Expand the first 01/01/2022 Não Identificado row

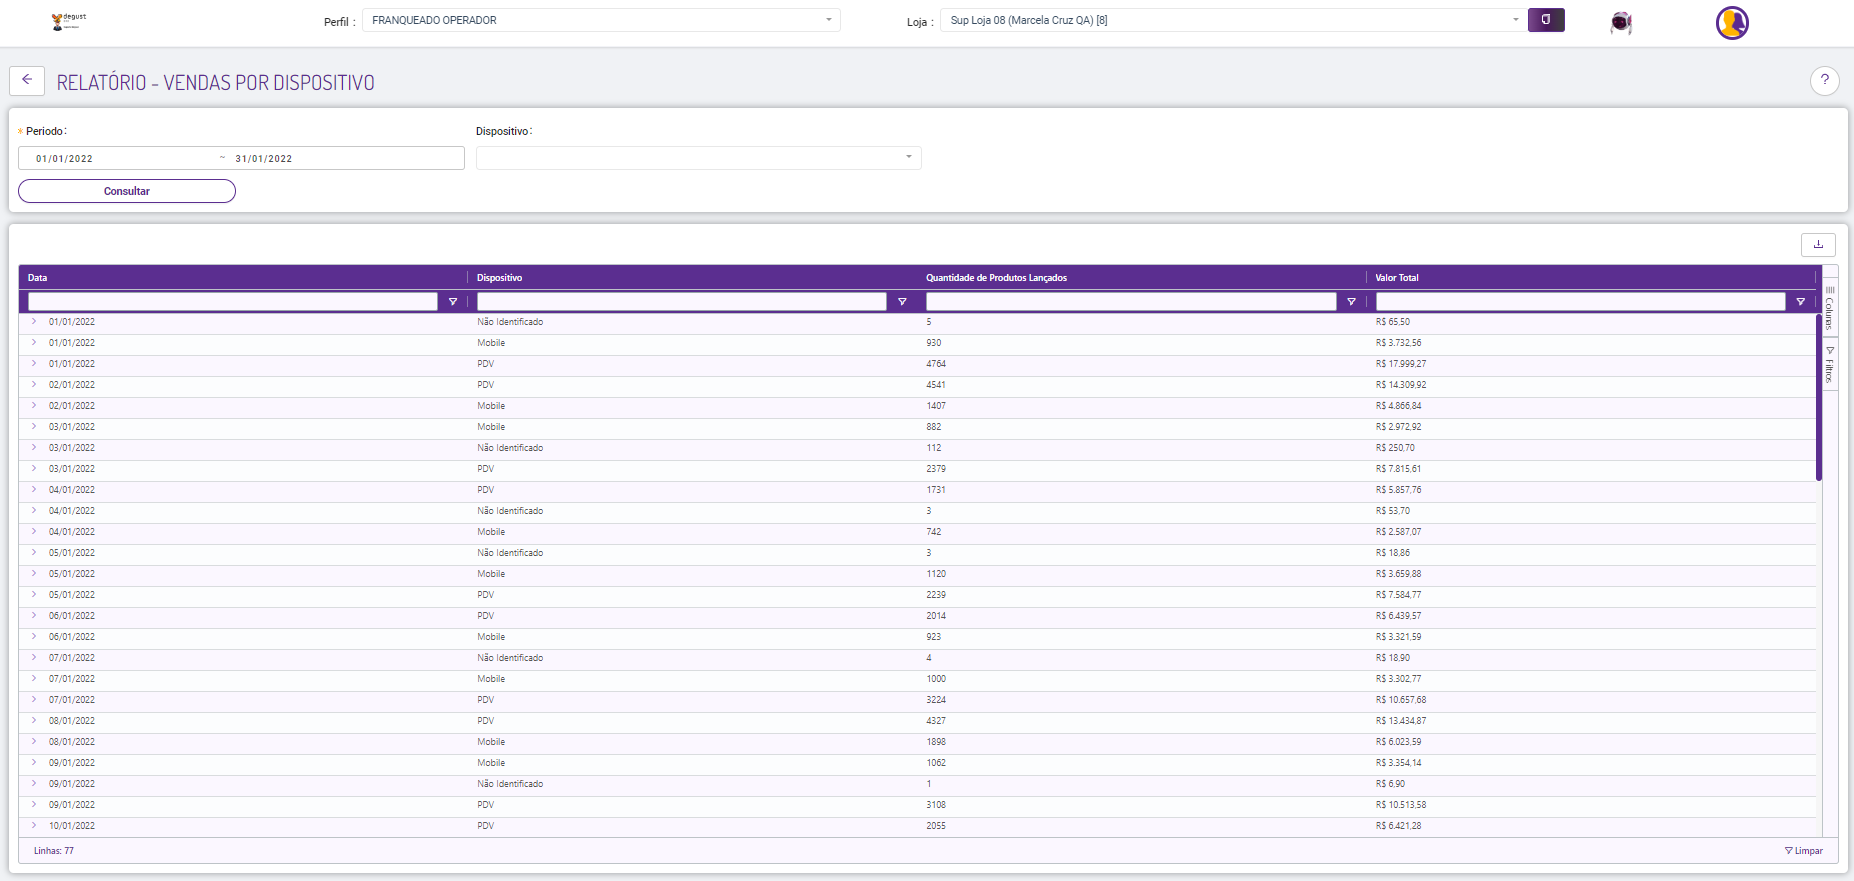(34, 322)
